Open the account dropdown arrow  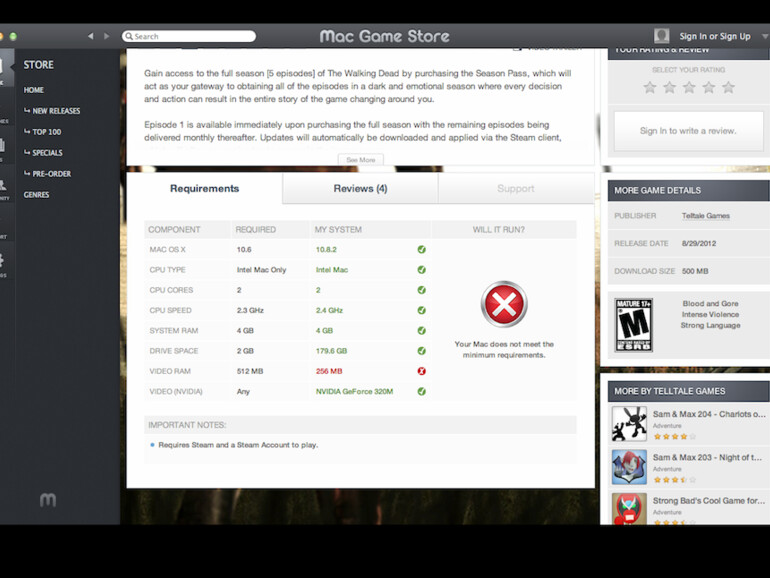point(765,36)
